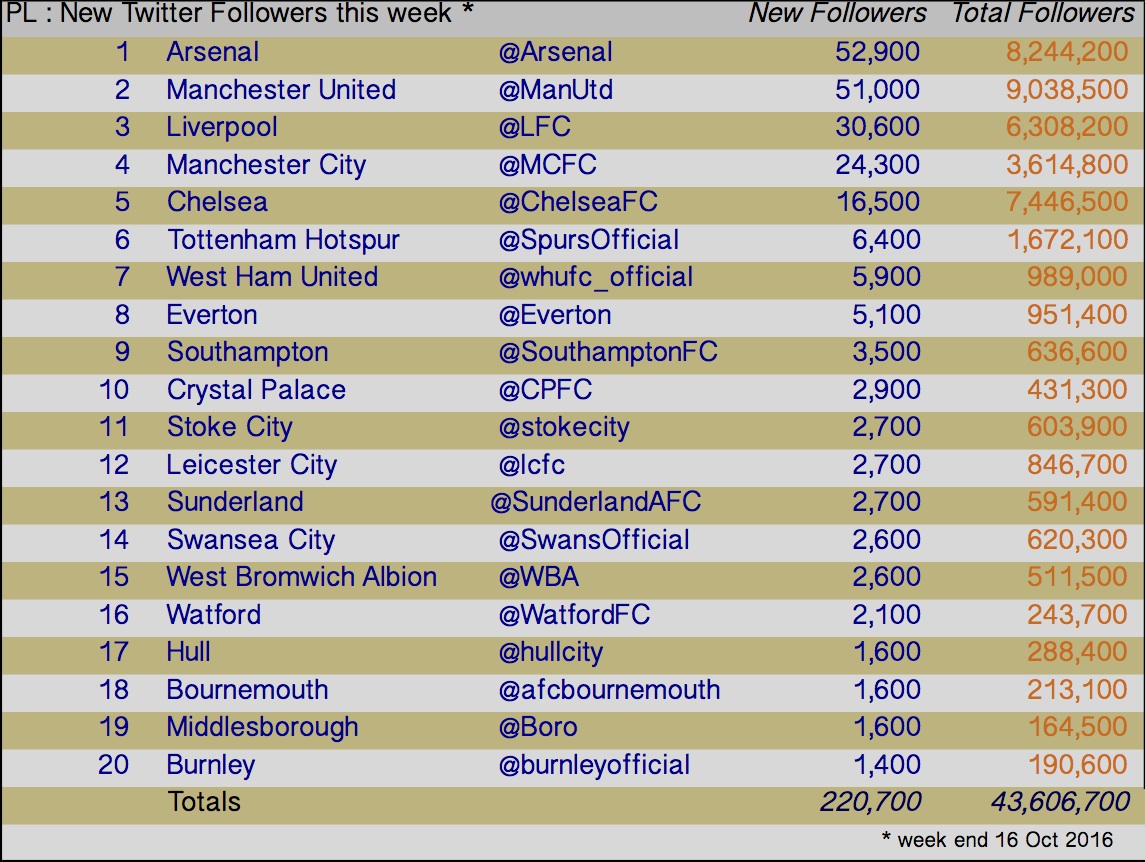
Task: Select the week end 16 Oct 2016 footnote
Action: pyautogui.click(x=997, y=839)
